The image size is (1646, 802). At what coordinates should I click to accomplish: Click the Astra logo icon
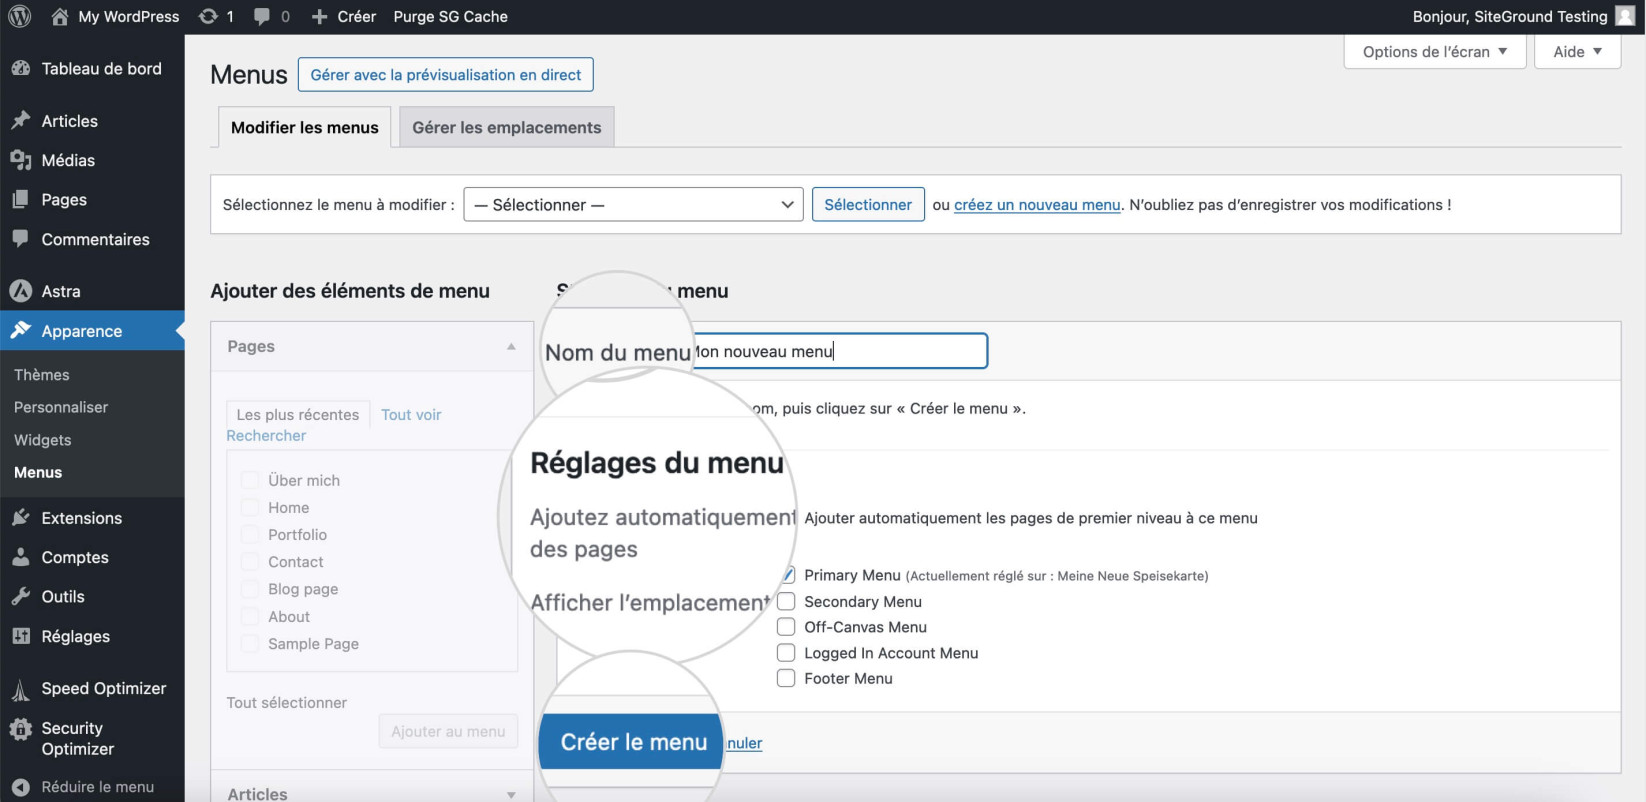[x=21, y=291]
